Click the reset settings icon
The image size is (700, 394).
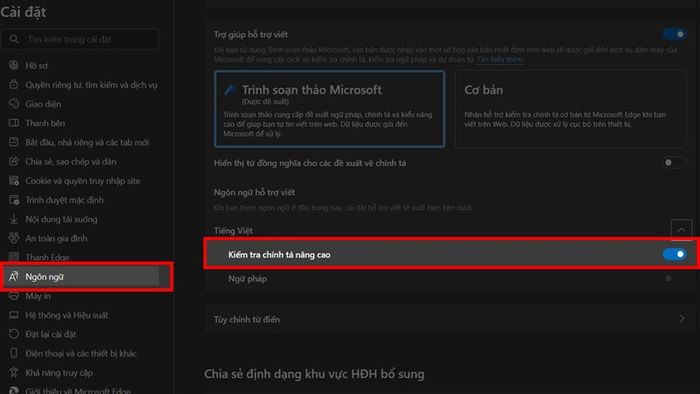point(14,334)
